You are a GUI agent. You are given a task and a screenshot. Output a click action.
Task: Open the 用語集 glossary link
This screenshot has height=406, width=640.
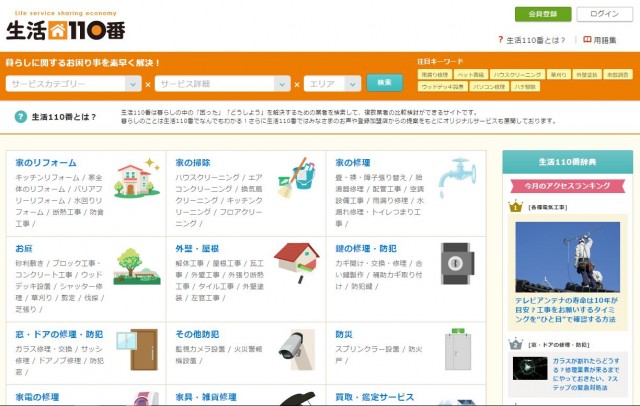(605, 40)
